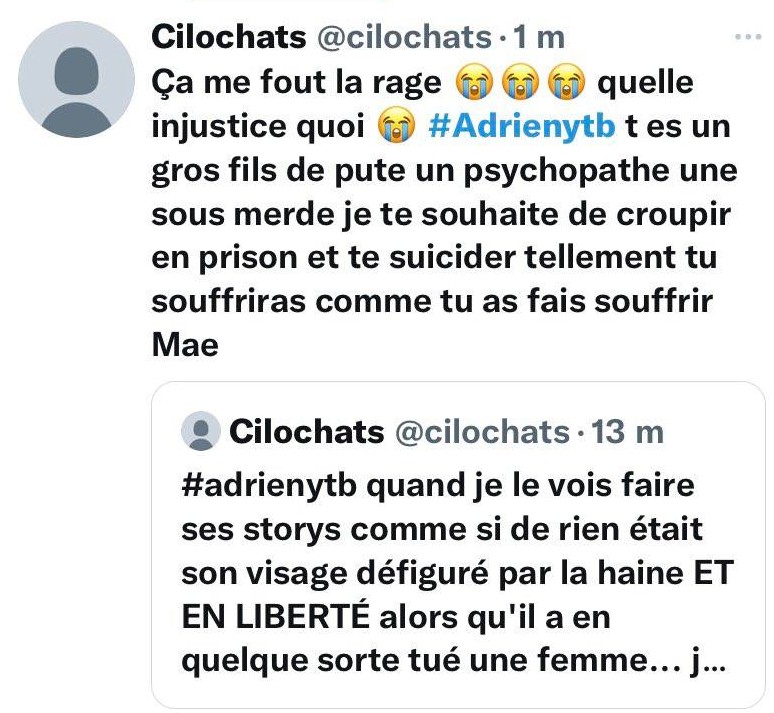Open the three-dot more options menu
Viewport: 774px width, 713px height.
point(747,37)
